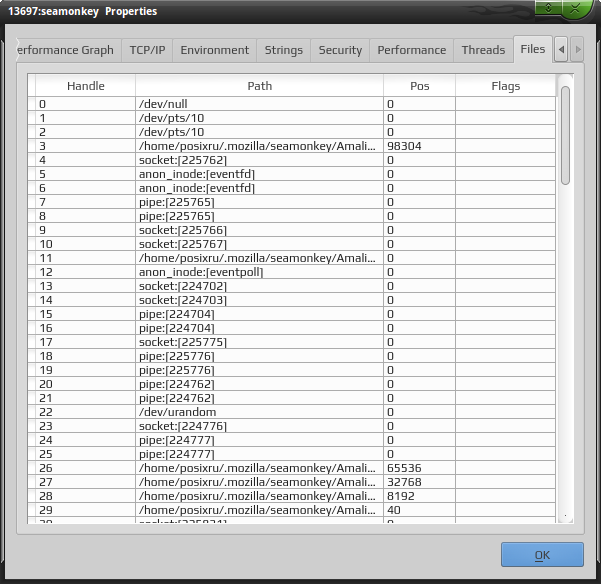Sort by the Pos column header
The height and width of the screenshot is (584, 601).
click(419, 86)
